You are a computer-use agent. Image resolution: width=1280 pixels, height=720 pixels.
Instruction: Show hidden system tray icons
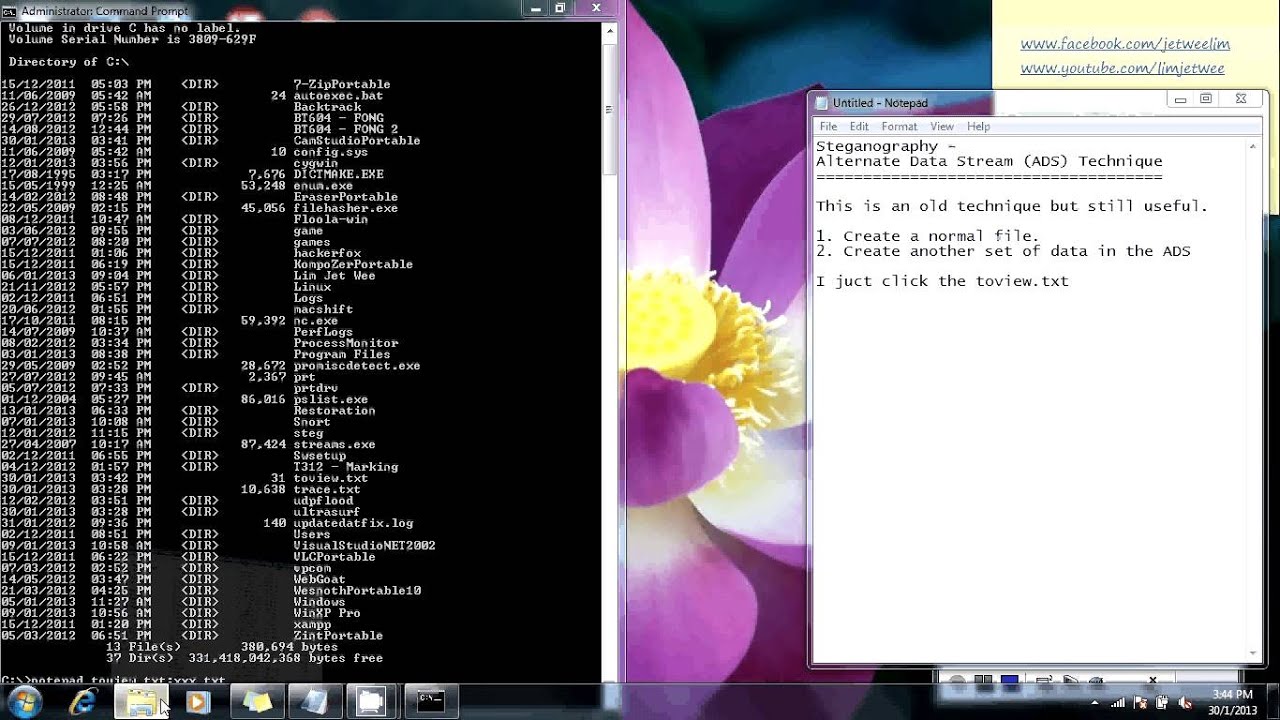[x=1094, y=702]
